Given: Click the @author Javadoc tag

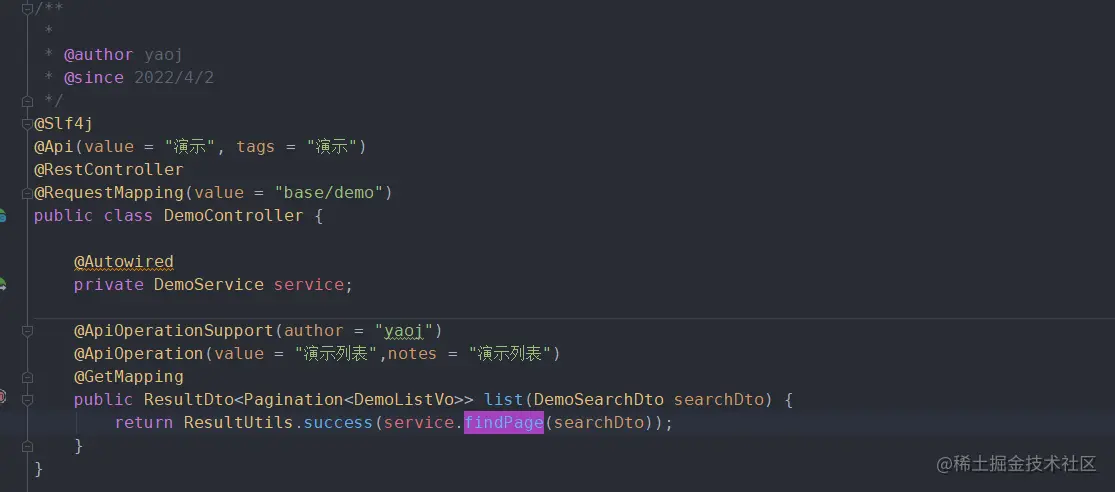Looking at the screenshot, I should (x=99, y=55).
